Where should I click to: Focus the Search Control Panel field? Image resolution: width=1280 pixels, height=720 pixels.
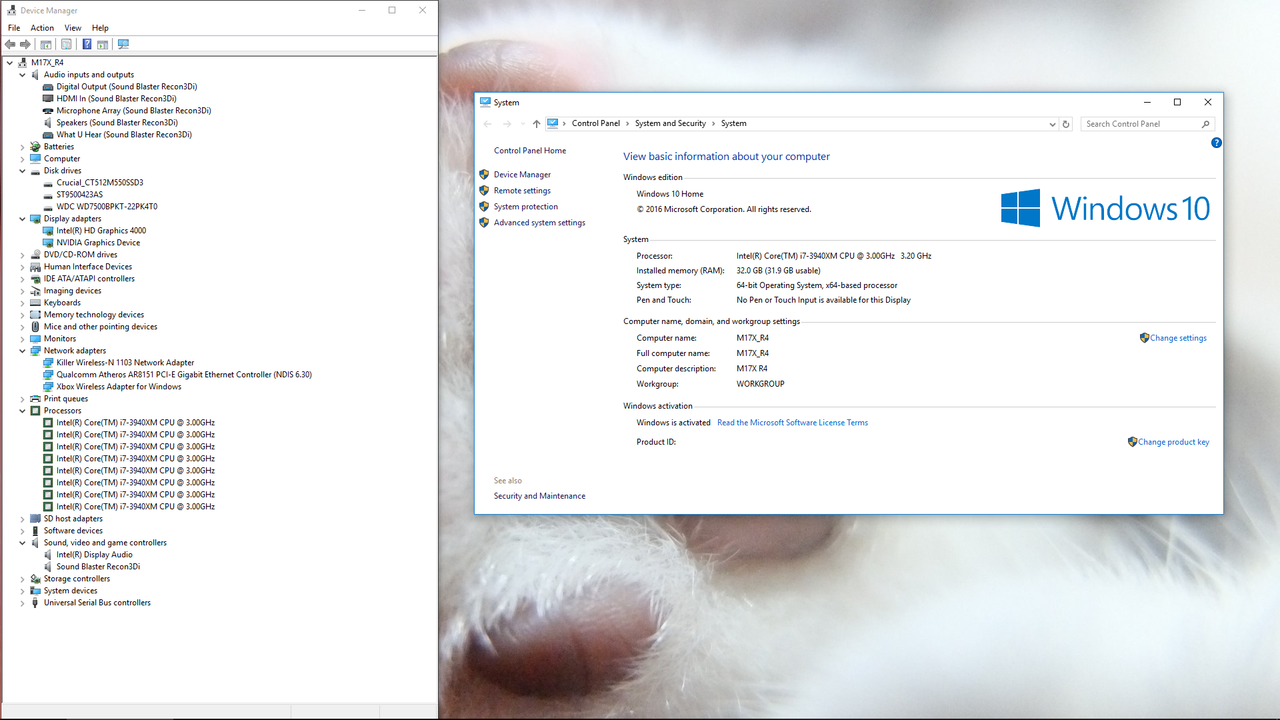pyautogui.click(x=1148, y=124)
